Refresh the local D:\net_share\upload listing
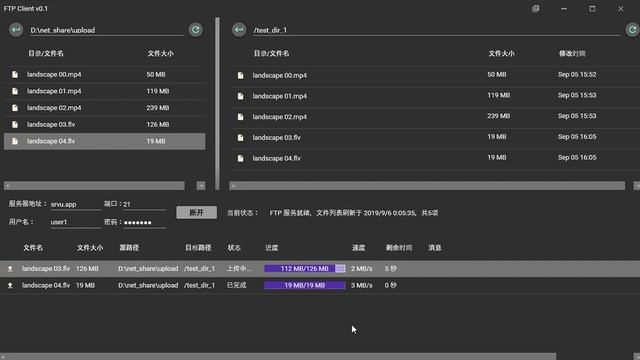Viewport: 640px width, 360px height. coord(196,30)
